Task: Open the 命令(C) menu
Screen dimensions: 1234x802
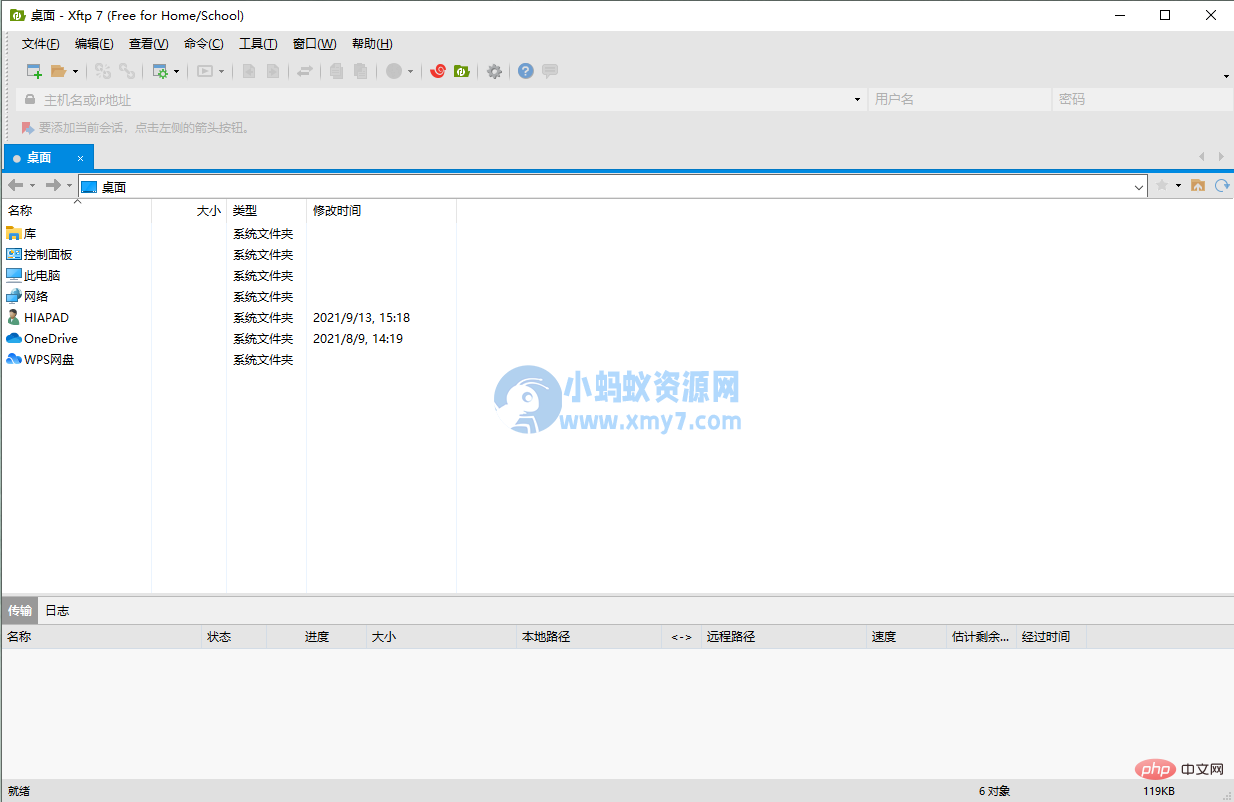Action: click(203, 44)
